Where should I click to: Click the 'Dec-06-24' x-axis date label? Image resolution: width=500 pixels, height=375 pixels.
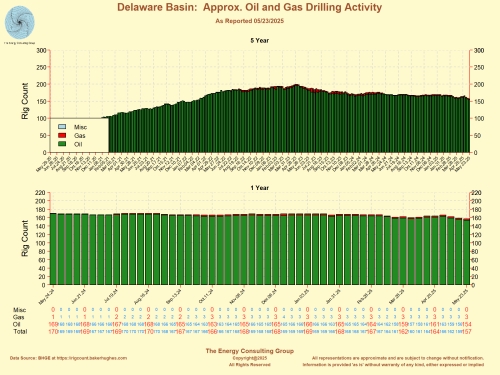point(269,297)
